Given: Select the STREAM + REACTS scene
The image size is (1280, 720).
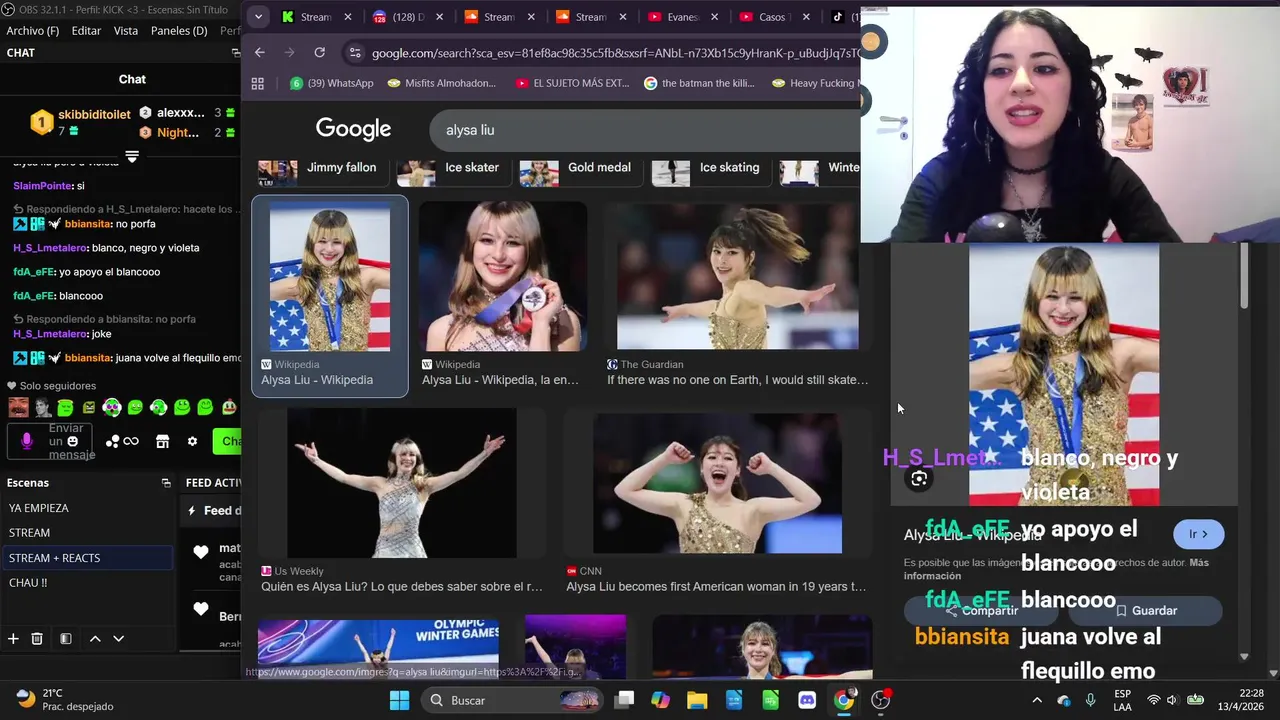Looking at the screenshot, I should (x=87, y=558).
